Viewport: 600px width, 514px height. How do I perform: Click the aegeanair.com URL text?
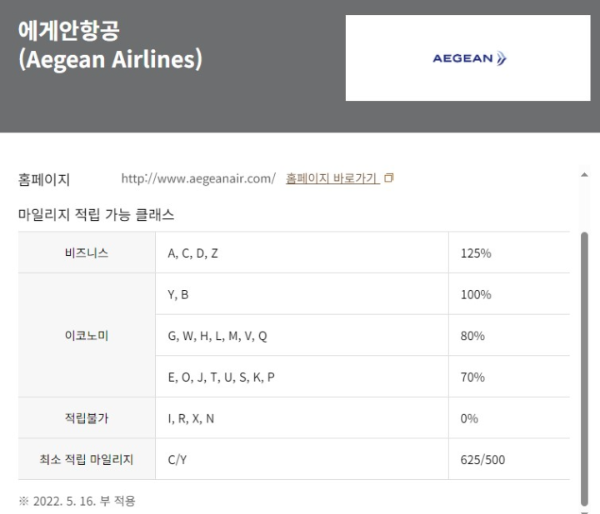pos(198,178)
